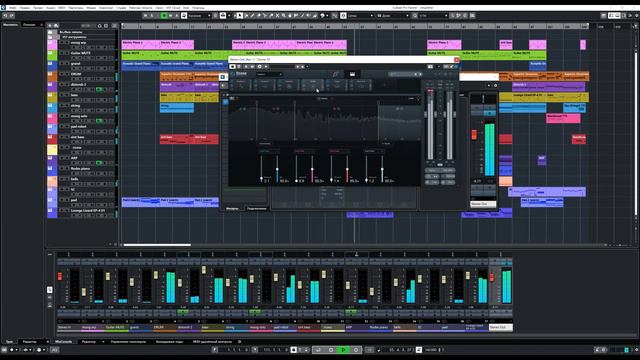Image resolution: width=640 pixels, height=360 pixels.
Task: Click Record in the transport bar
Action: pyautogui.click(x=356, y=350)
